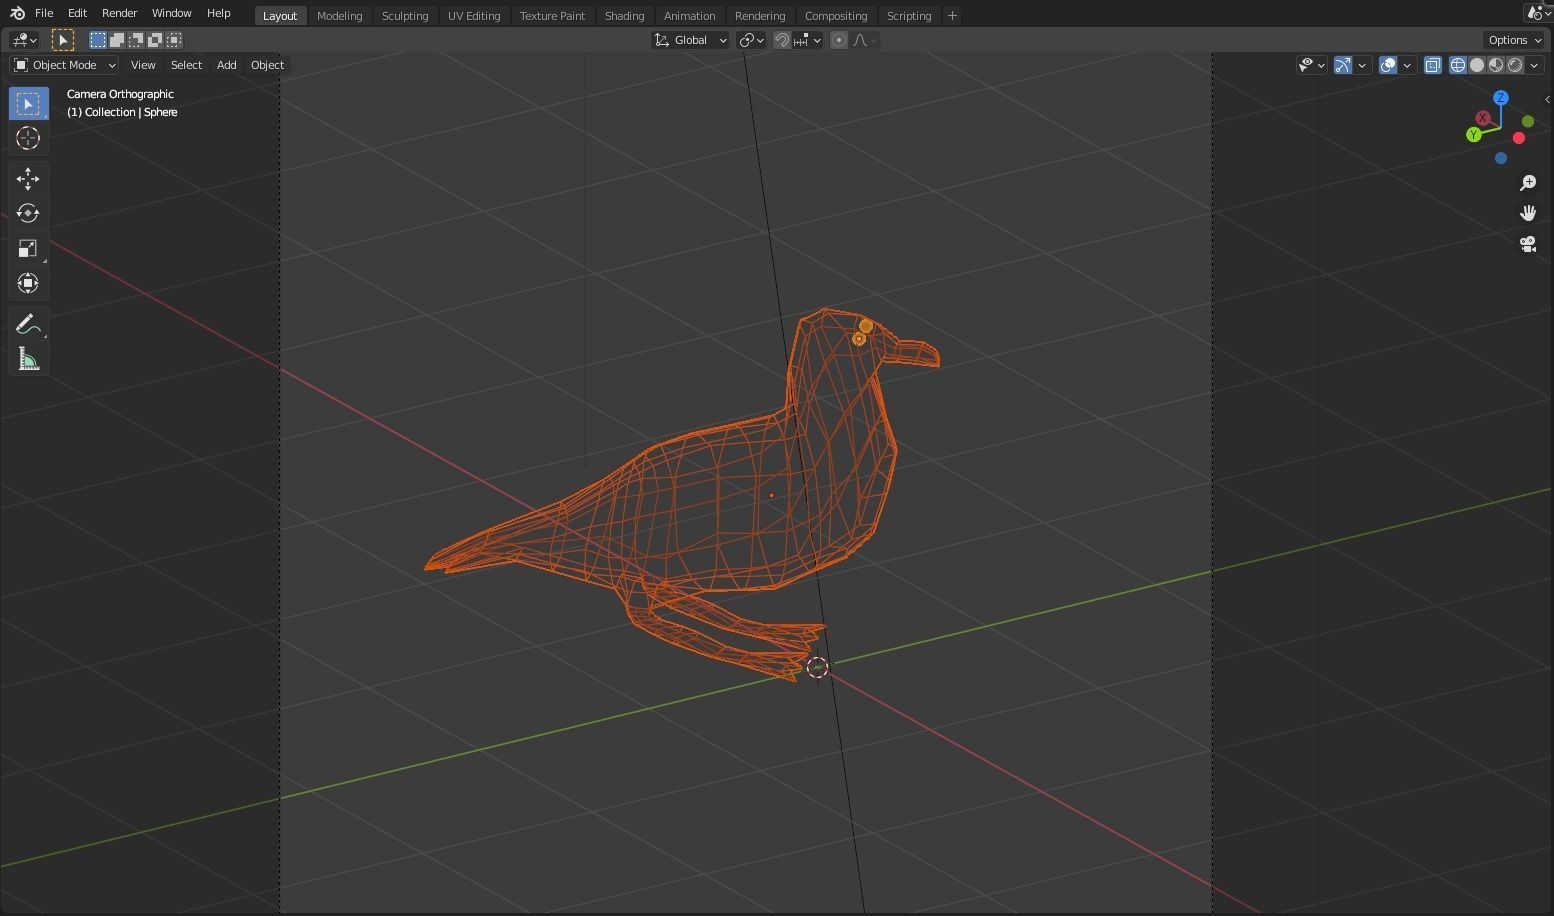Toggle viewport gizmos display
Viewport: 1554px width, 916px height.
tap(1343, 65)
